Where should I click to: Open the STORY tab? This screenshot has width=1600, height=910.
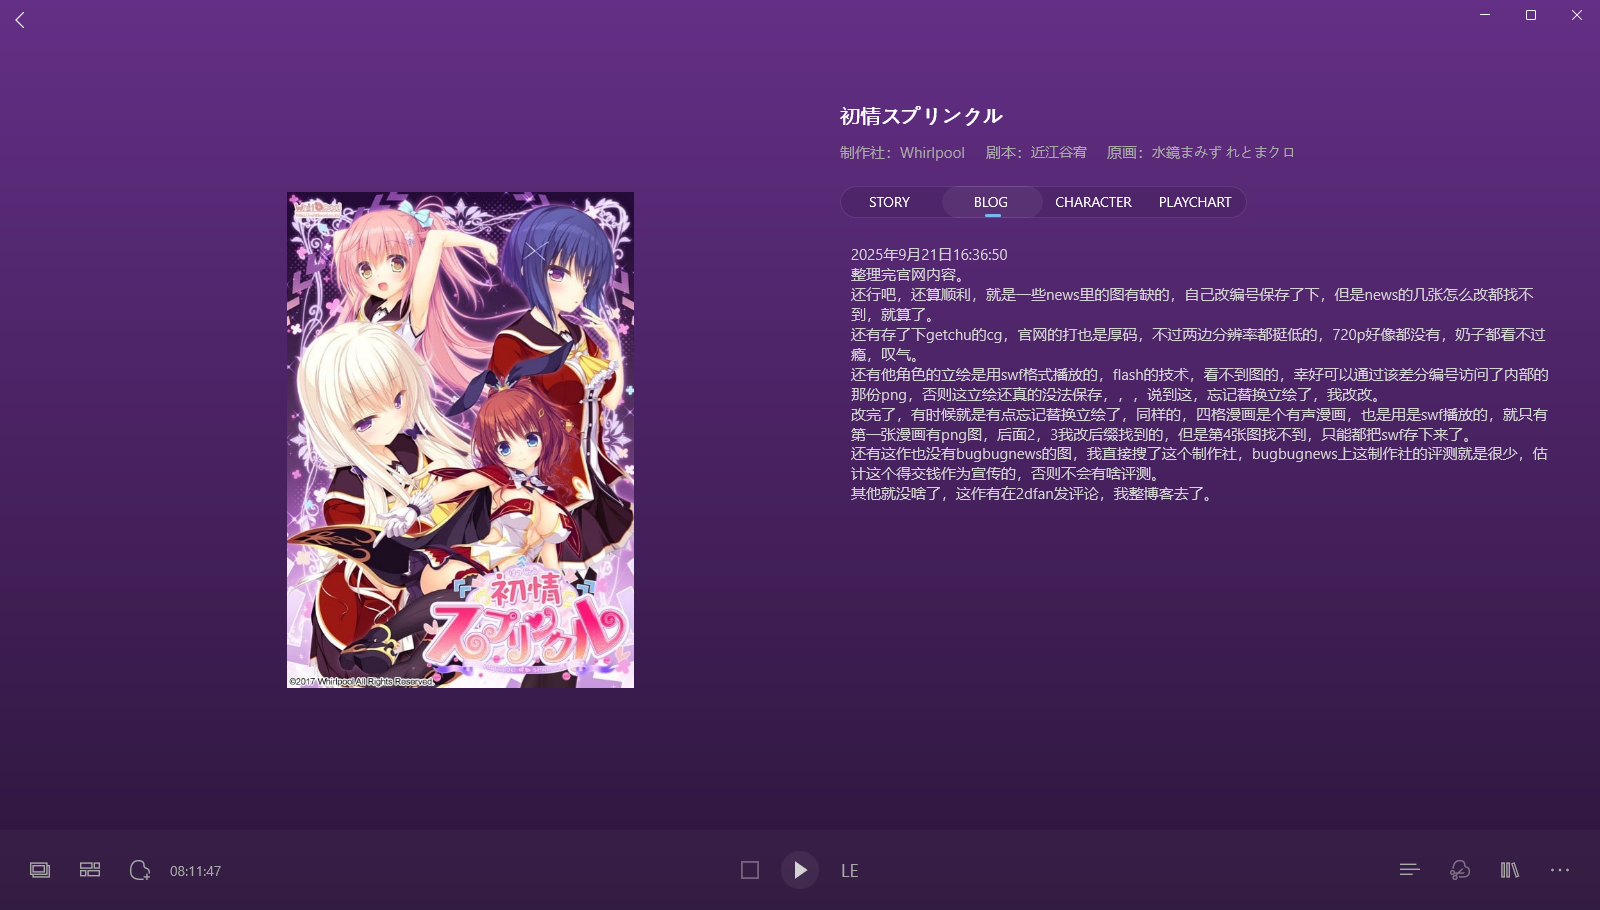point(889,202)
